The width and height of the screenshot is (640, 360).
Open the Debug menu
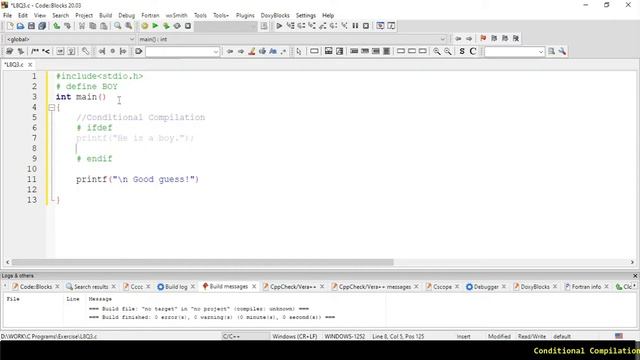127,16
